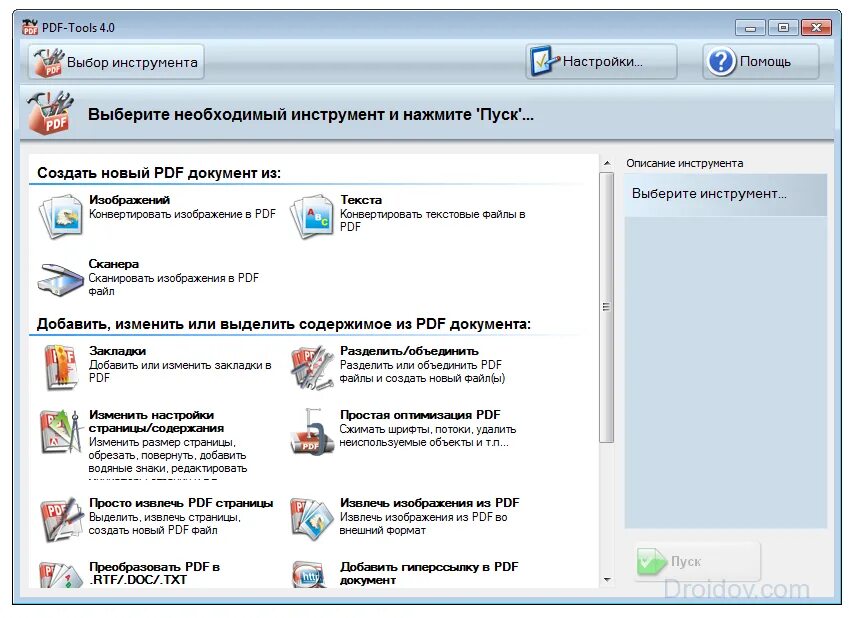Click scrollbar down arrow of tool list

[x=607, y=580]
